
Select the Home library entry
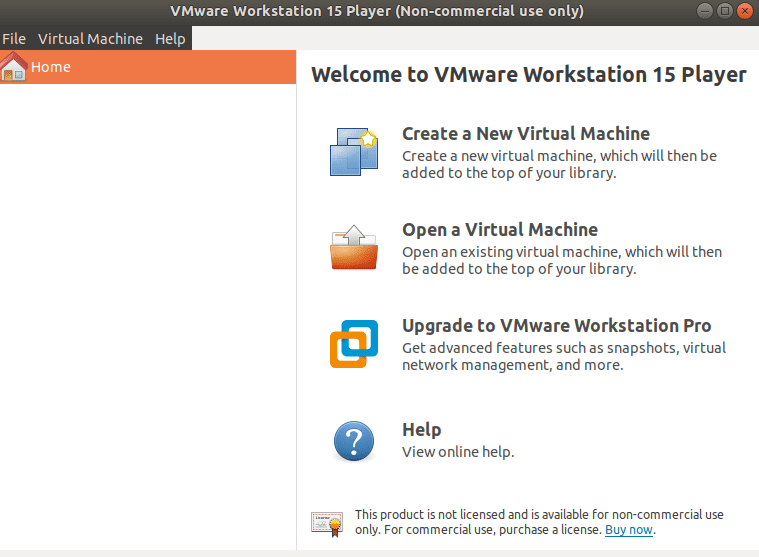pyautogui.click(x=148, y=67)
